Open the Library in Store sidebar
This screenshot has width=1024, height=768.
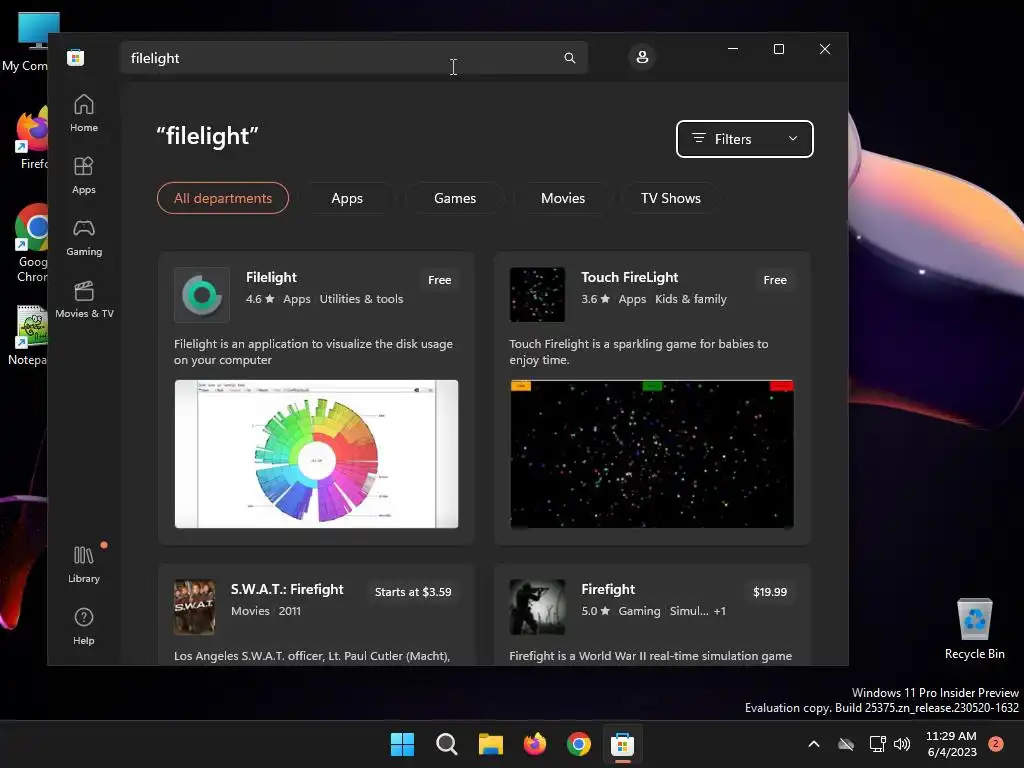pyautogui.click(x=84, y=565)
